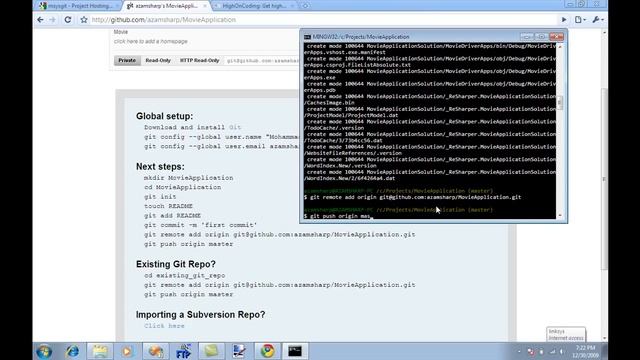The height and width of the screenshot is (360, 640).
Task: Open the Git download link
Action: tap(235, 127)
